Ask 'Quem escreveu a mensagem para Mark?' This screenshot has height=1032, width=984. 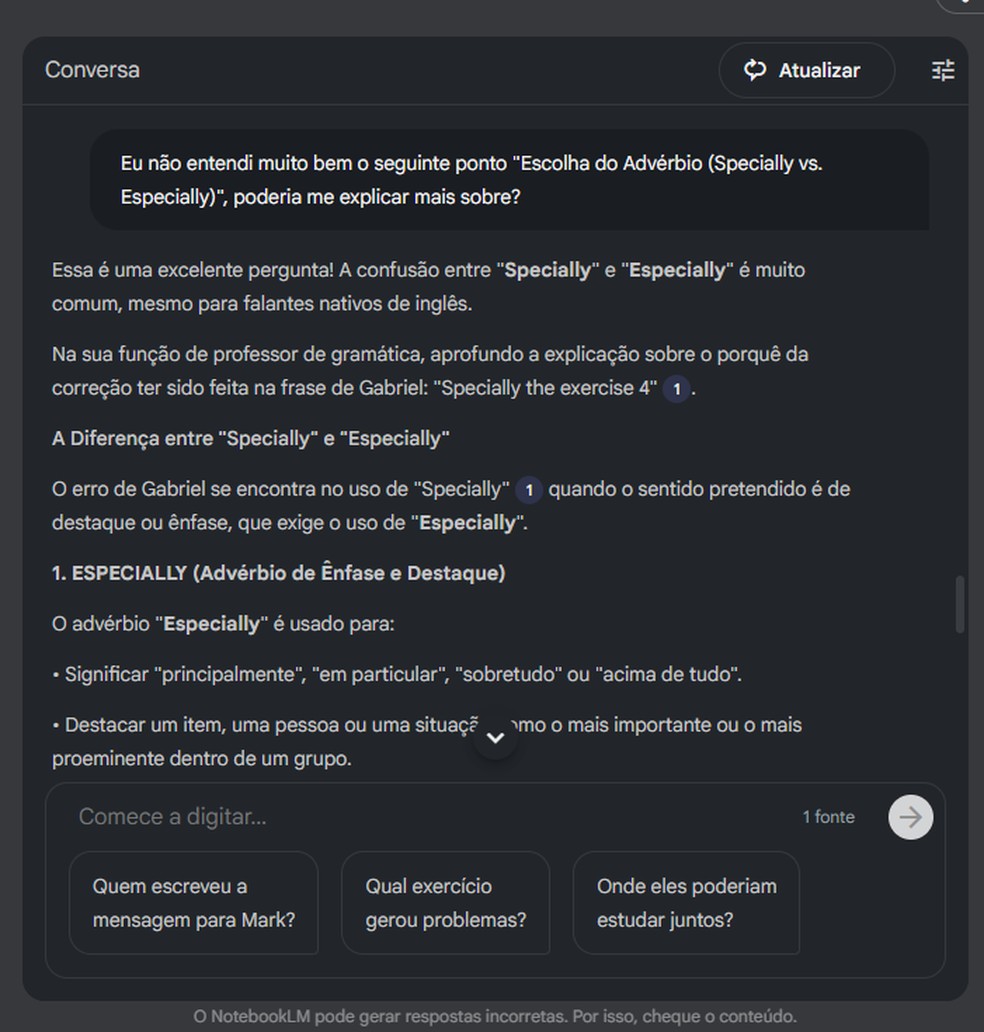pos(194,902)
